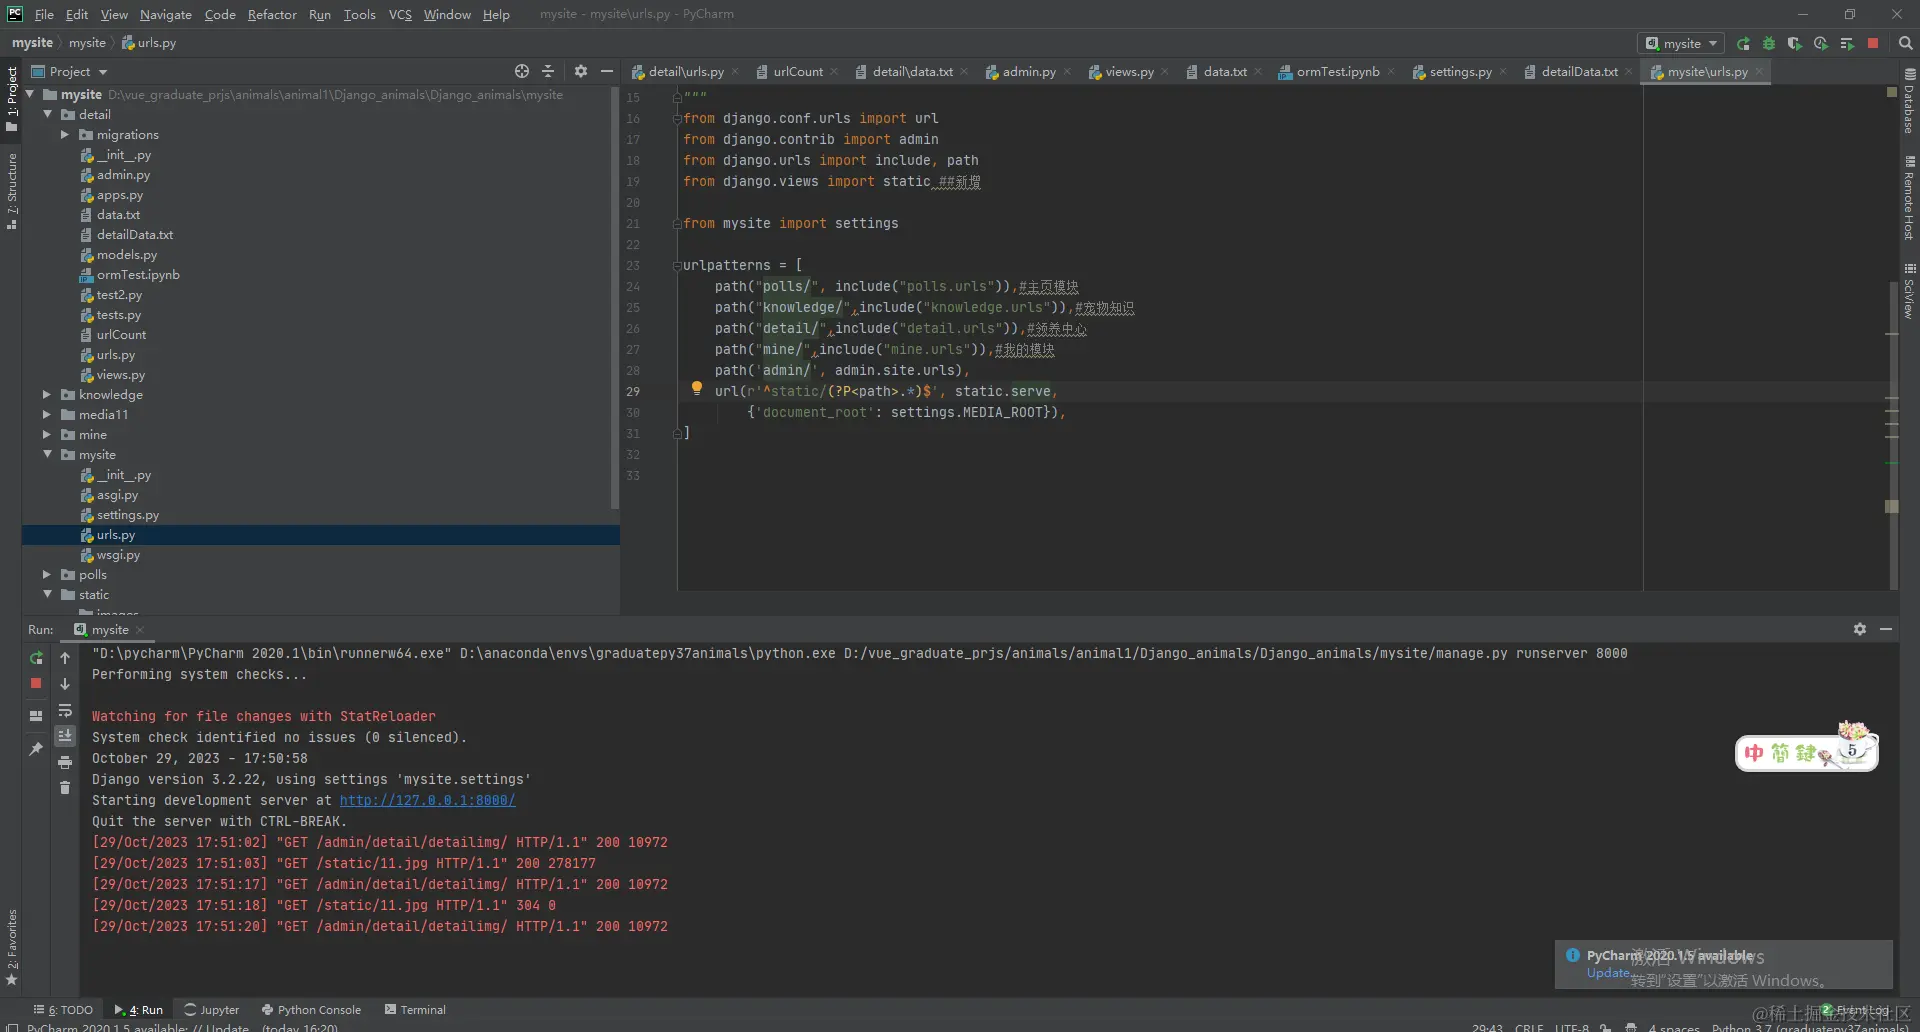Pin the mysite run tab
The height and width of the screenshot is (1032, 1920).
(x=36, y=749)
